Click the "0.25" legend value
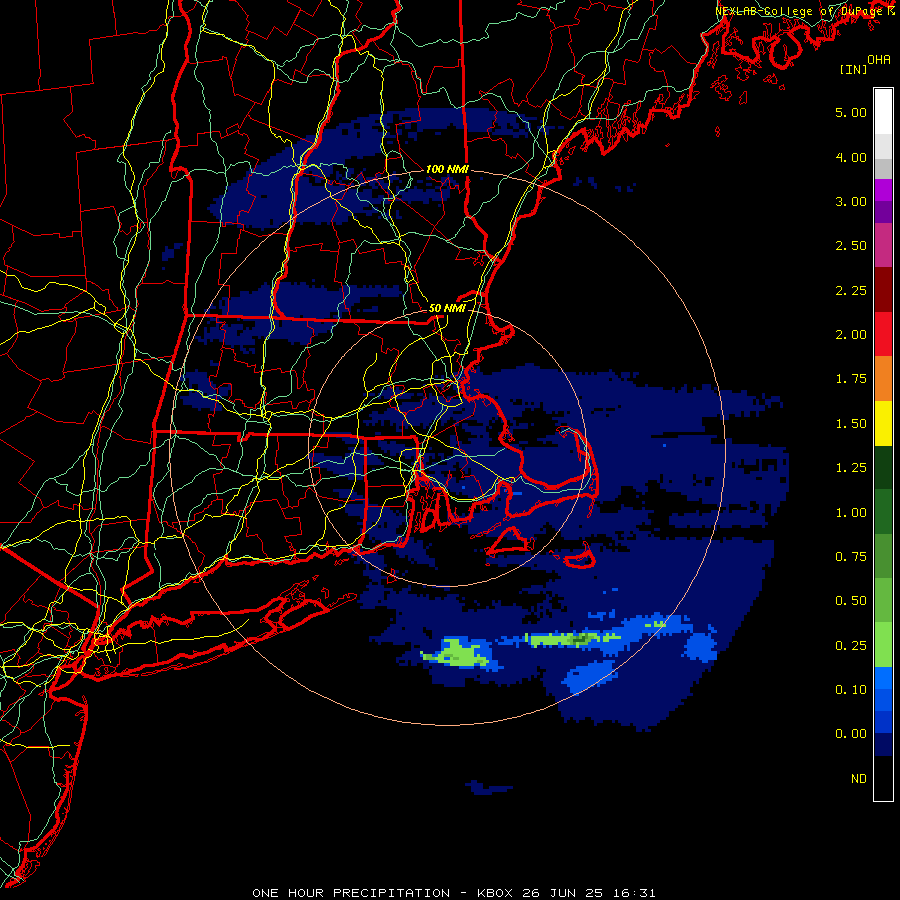Screen dimensions: 900x900 [x=851, y=646]
